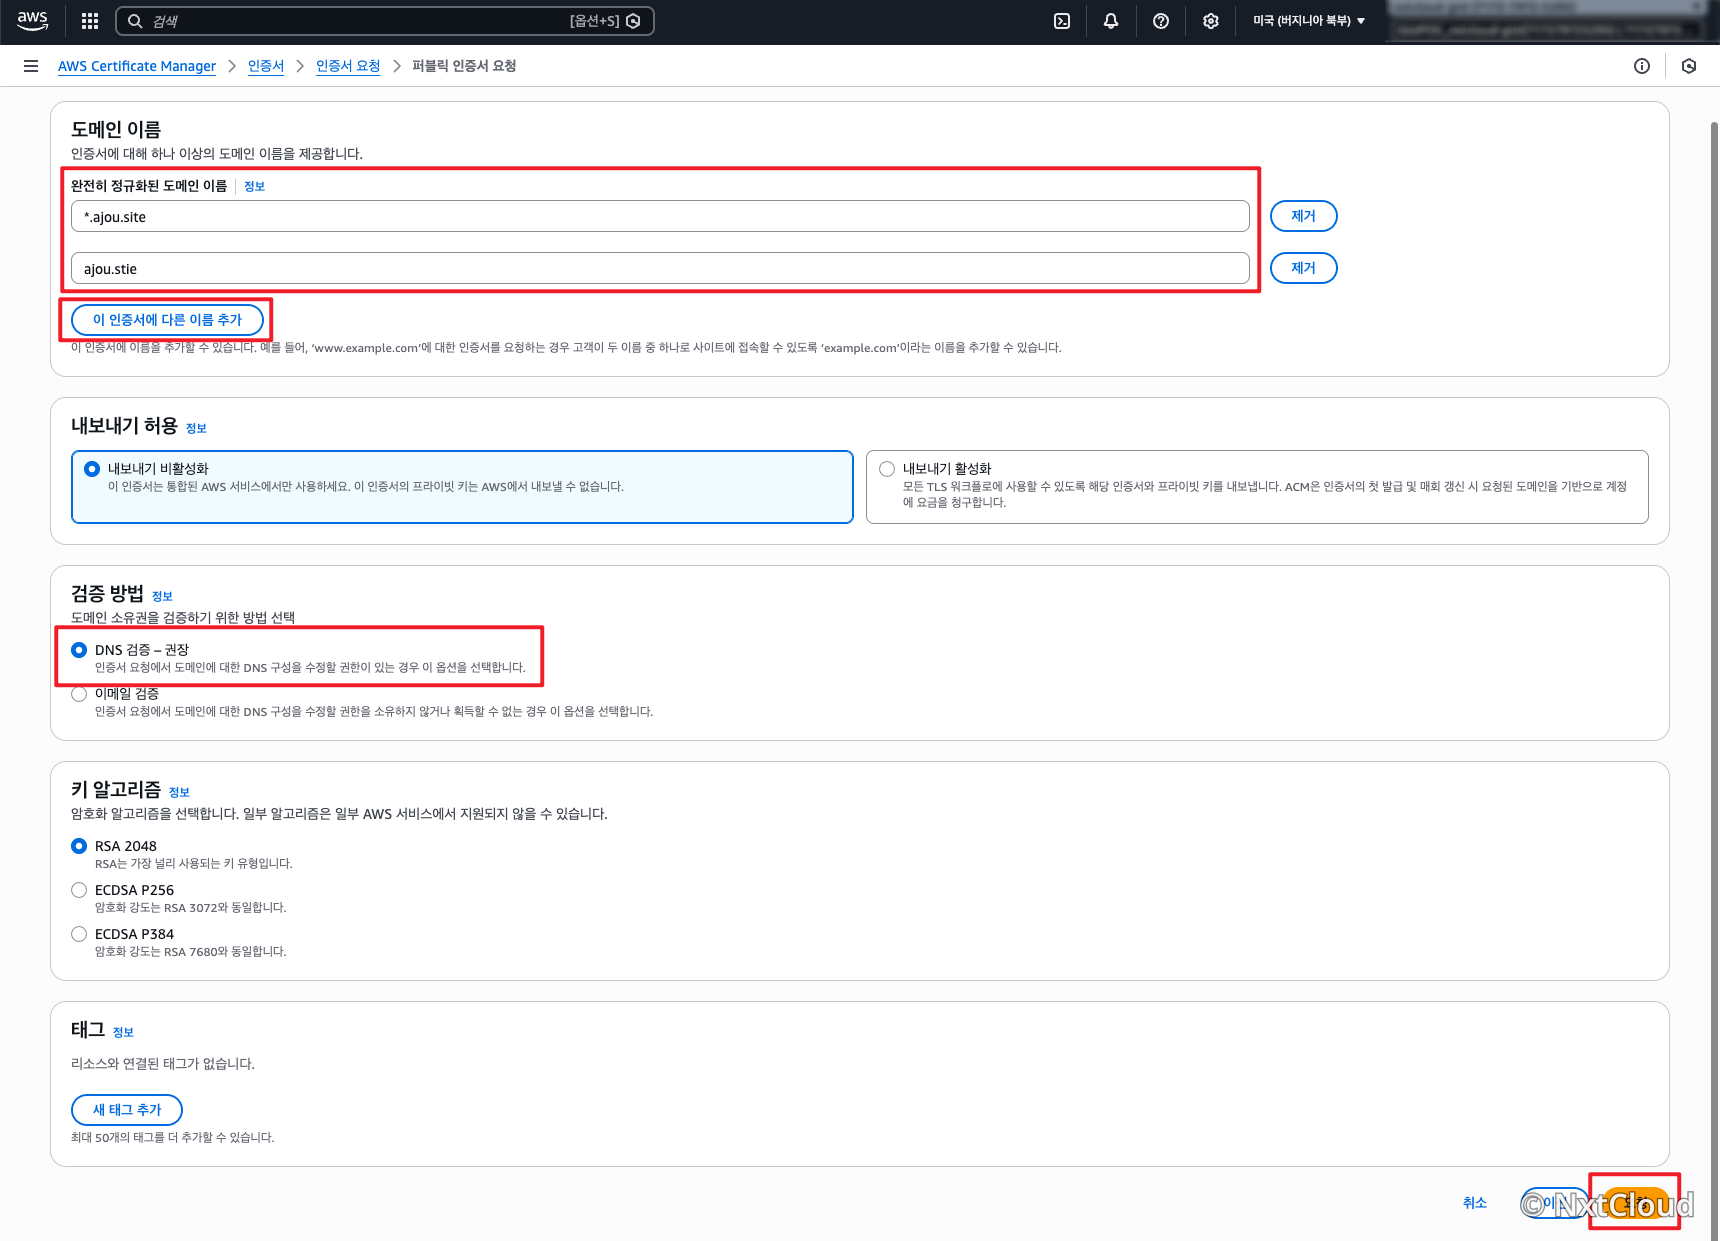This screenshot has width=1720, height=1241.
Task: Open the notifications bell icon
Action: click(x=1111, y=21)
